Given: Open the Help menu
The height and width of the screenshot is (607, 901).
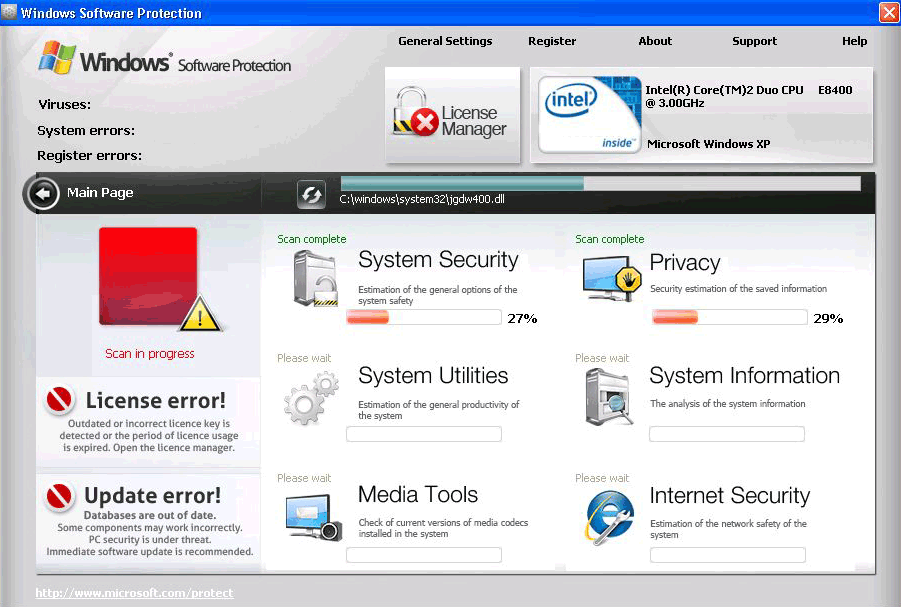Looking at the screenshot, I should pos(854,41).
